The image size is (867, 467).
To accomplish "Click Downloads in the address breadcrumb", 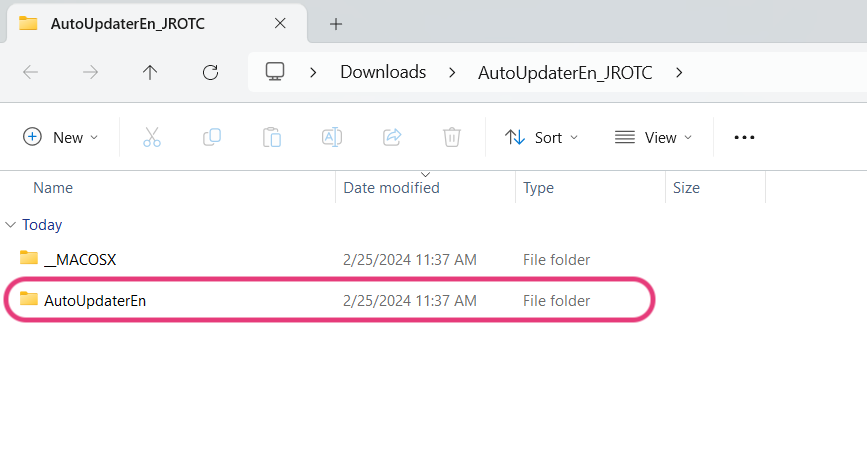I will point(383,72).
